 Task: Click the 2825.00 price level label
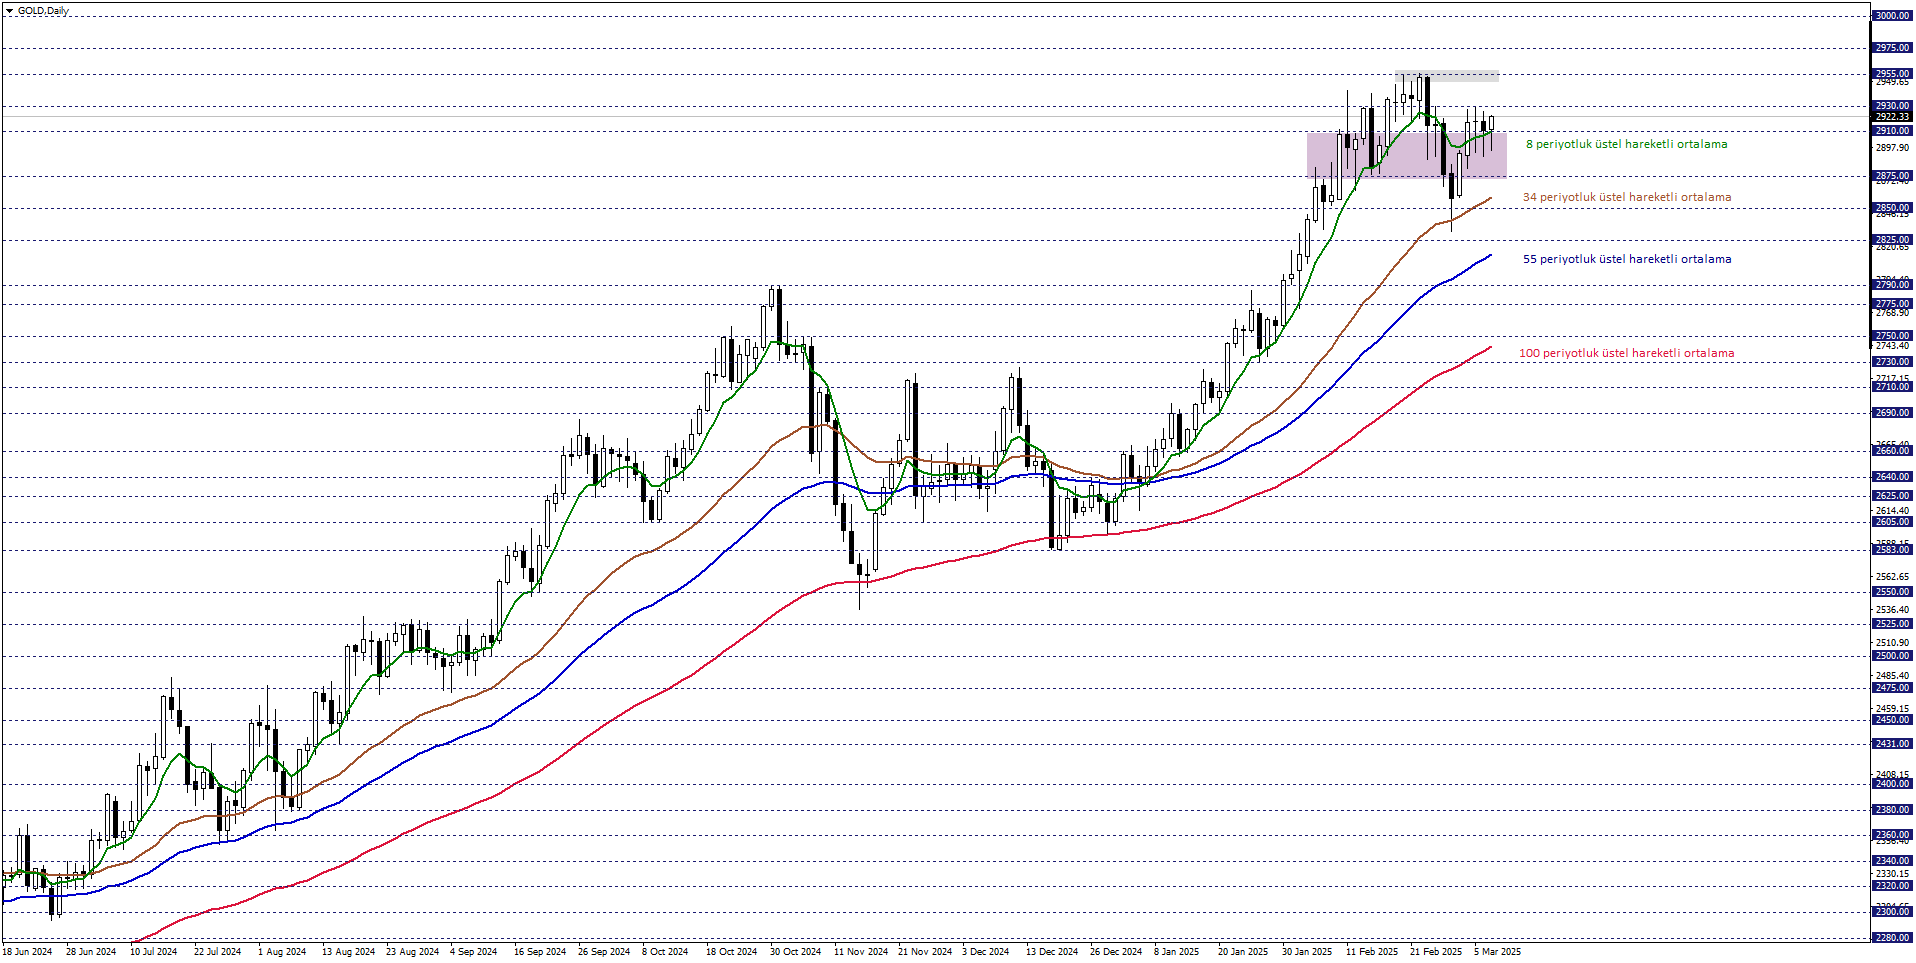click(1892, 240)
